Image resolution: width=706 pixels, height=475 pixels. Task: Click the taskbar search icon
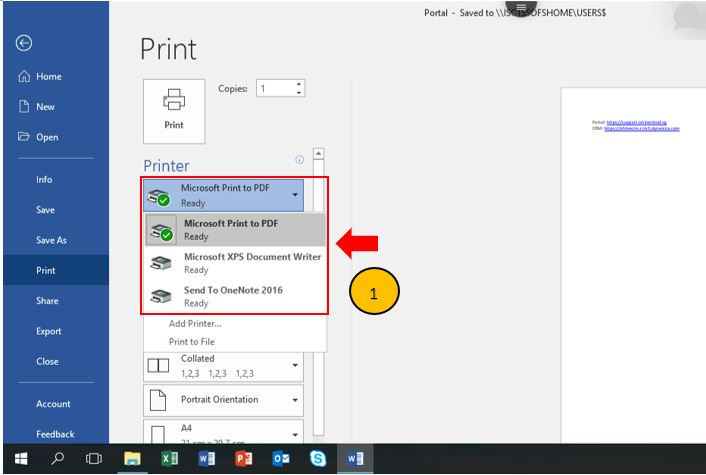point(57,459)
